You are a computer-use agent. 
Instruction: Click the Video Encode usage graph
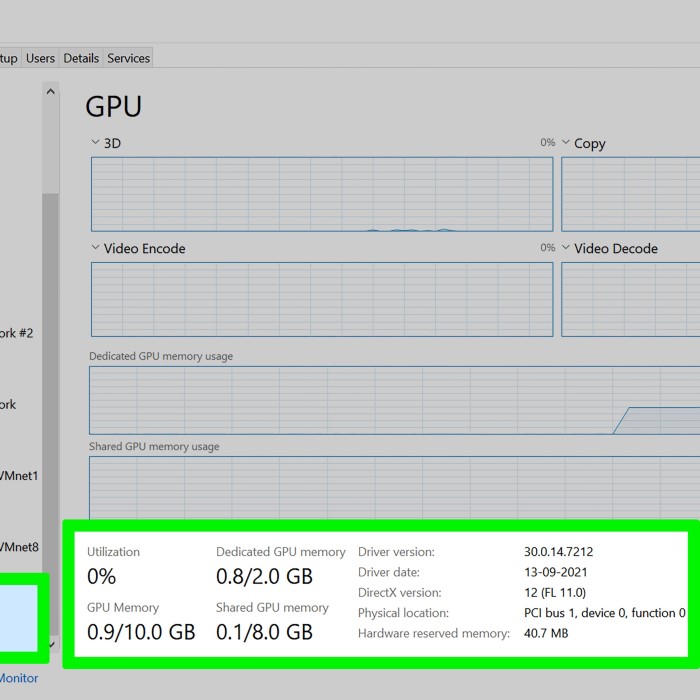click(322, 299)
